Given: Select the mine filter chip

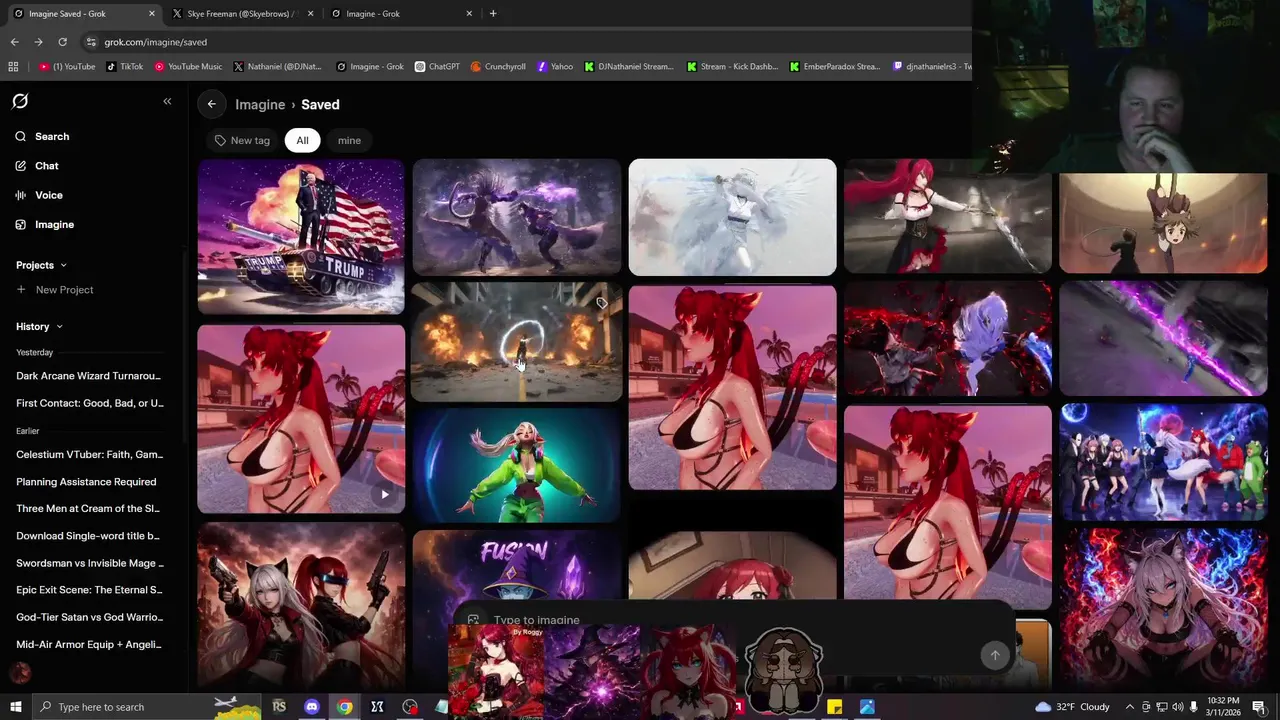Looking at the screenshot, I should [349, 140].
